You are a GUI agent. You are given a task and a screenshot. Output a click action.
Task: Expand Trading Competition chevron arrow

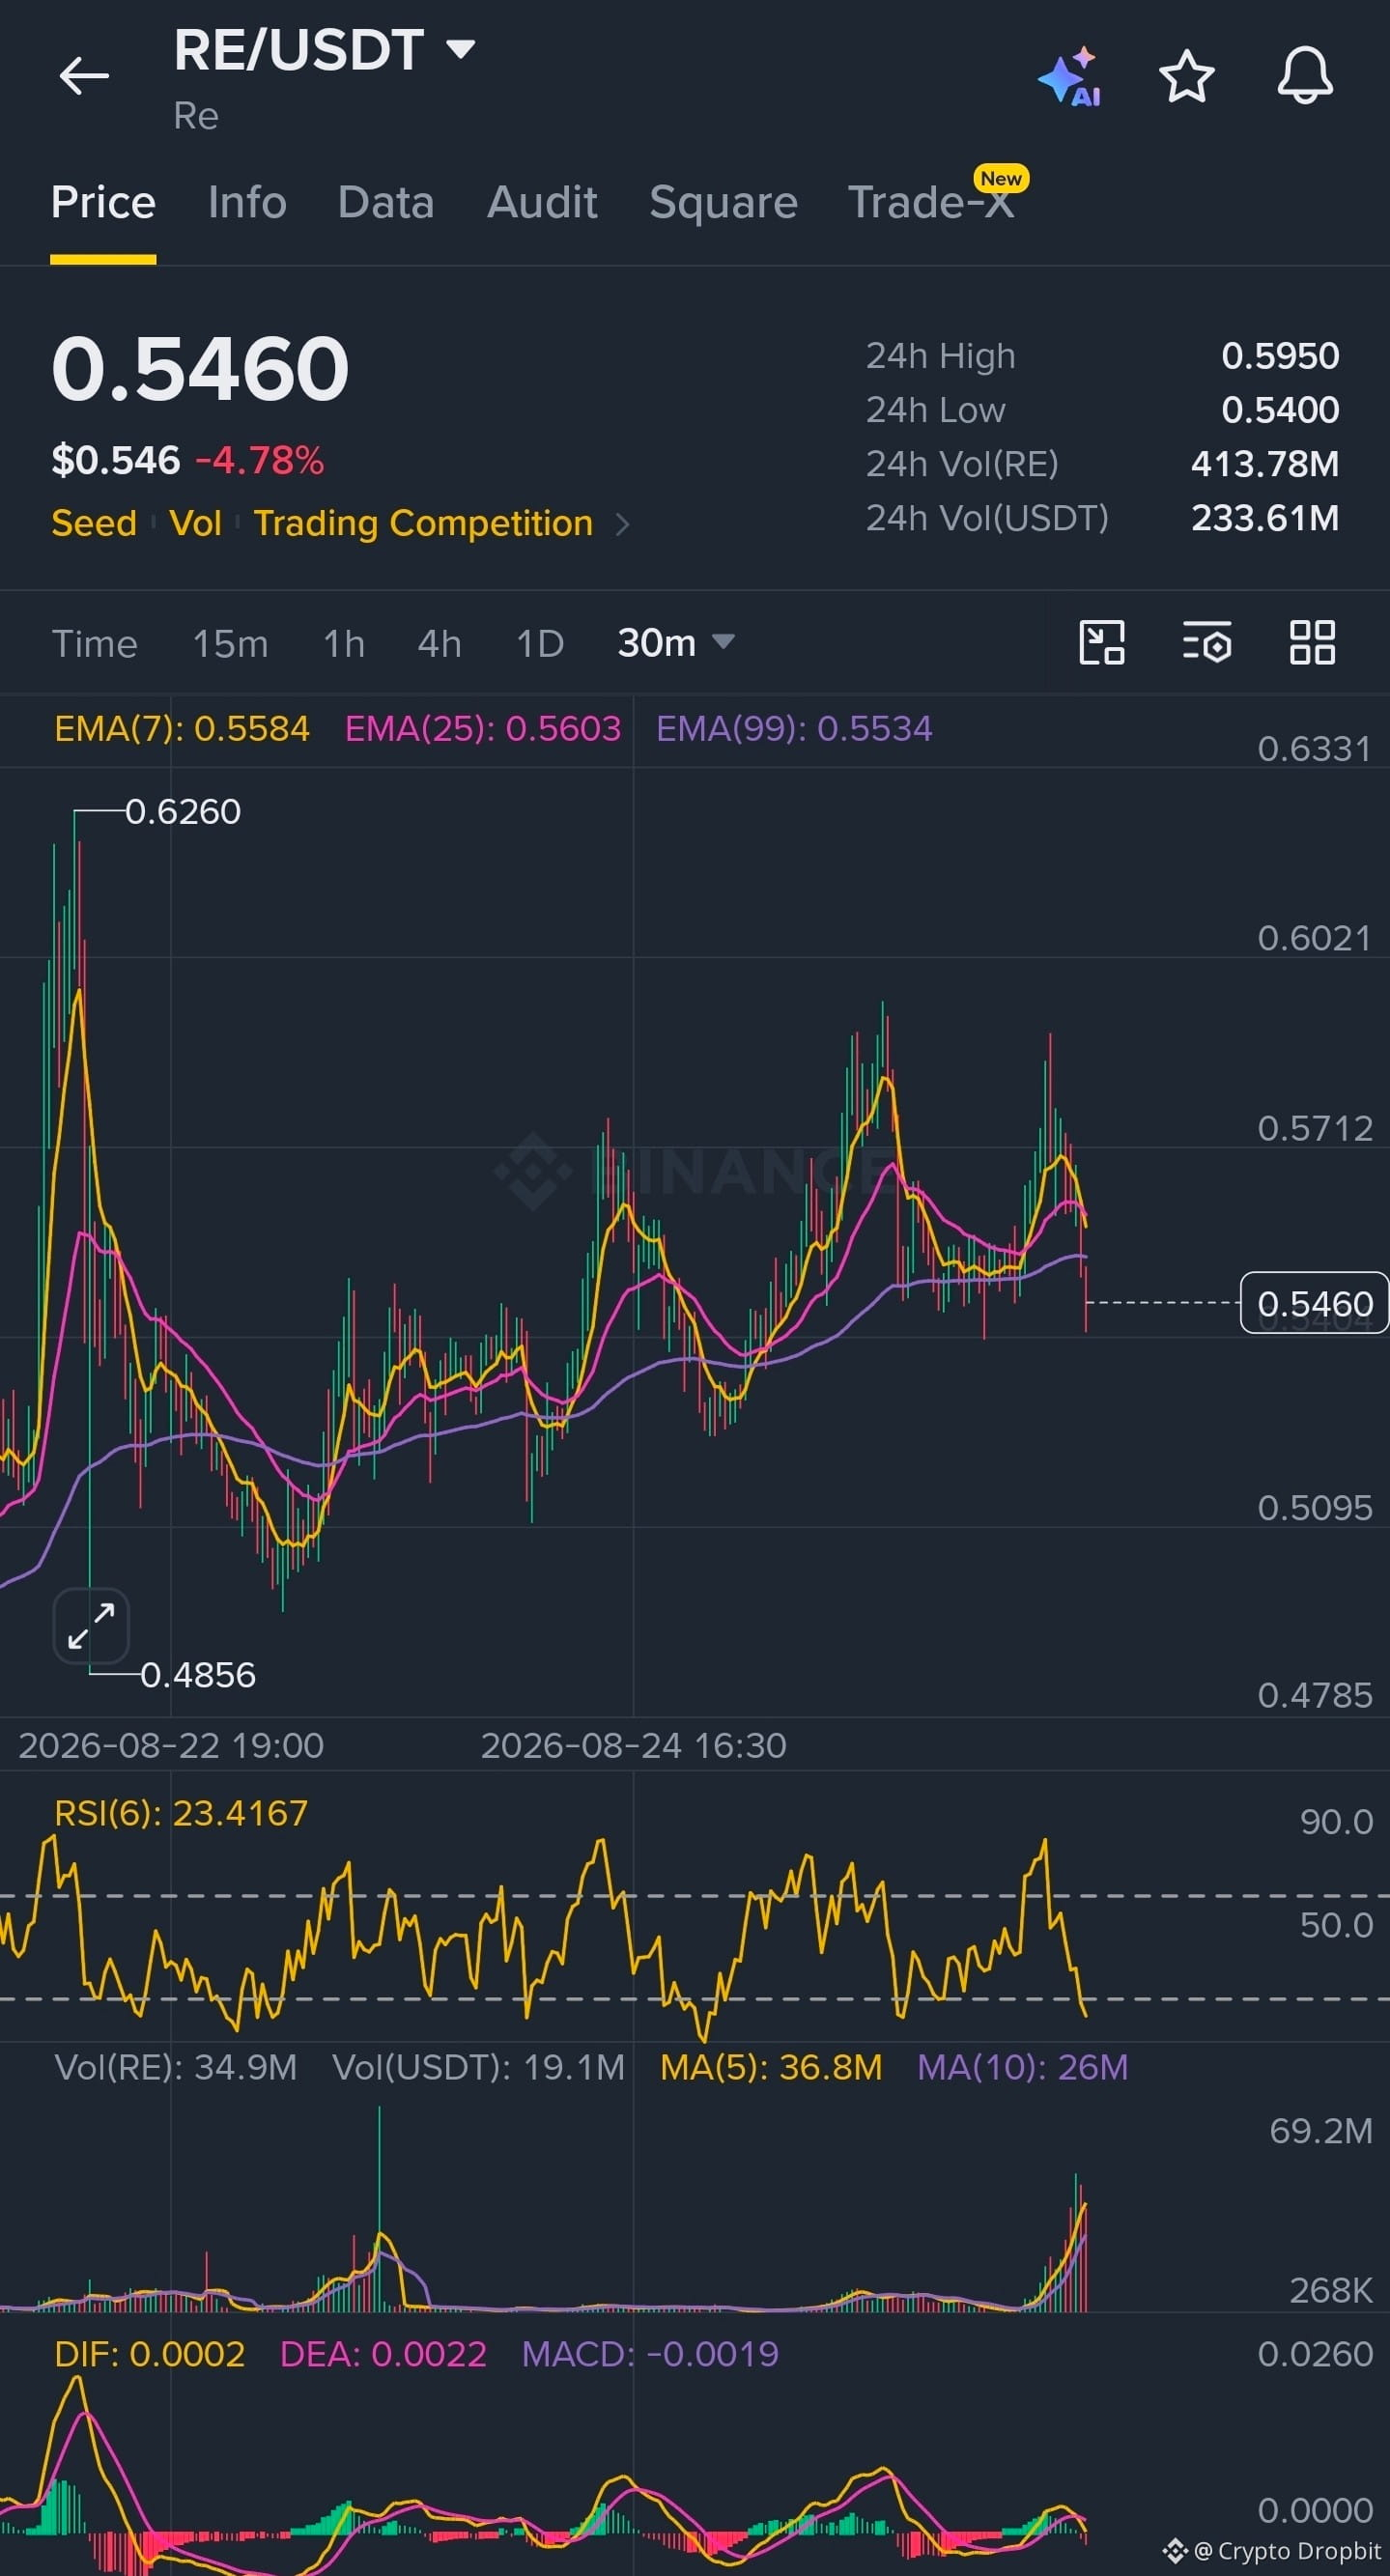pyautogui.click(x=622, y=524)
